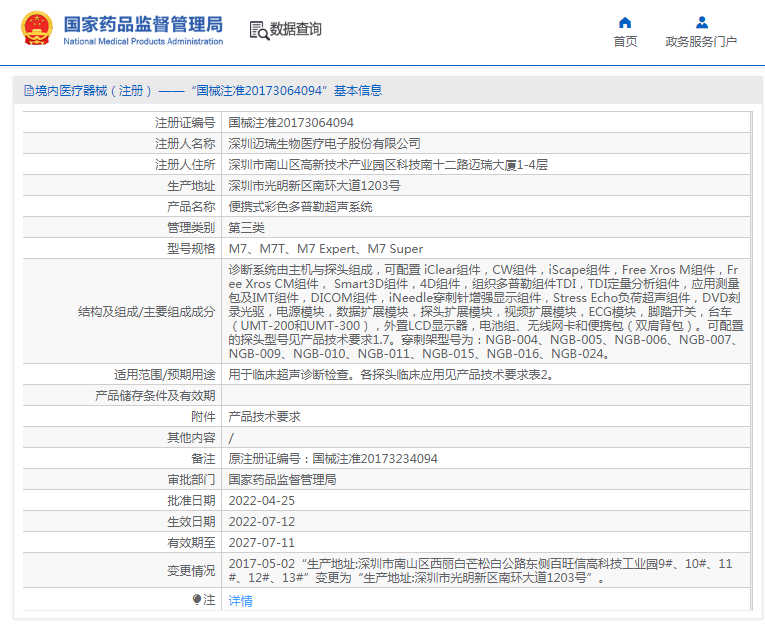This screenshot has width=765, height=628.
Task: Open the 政务服务门户 portal label
Action: click(x=701, y=42)
